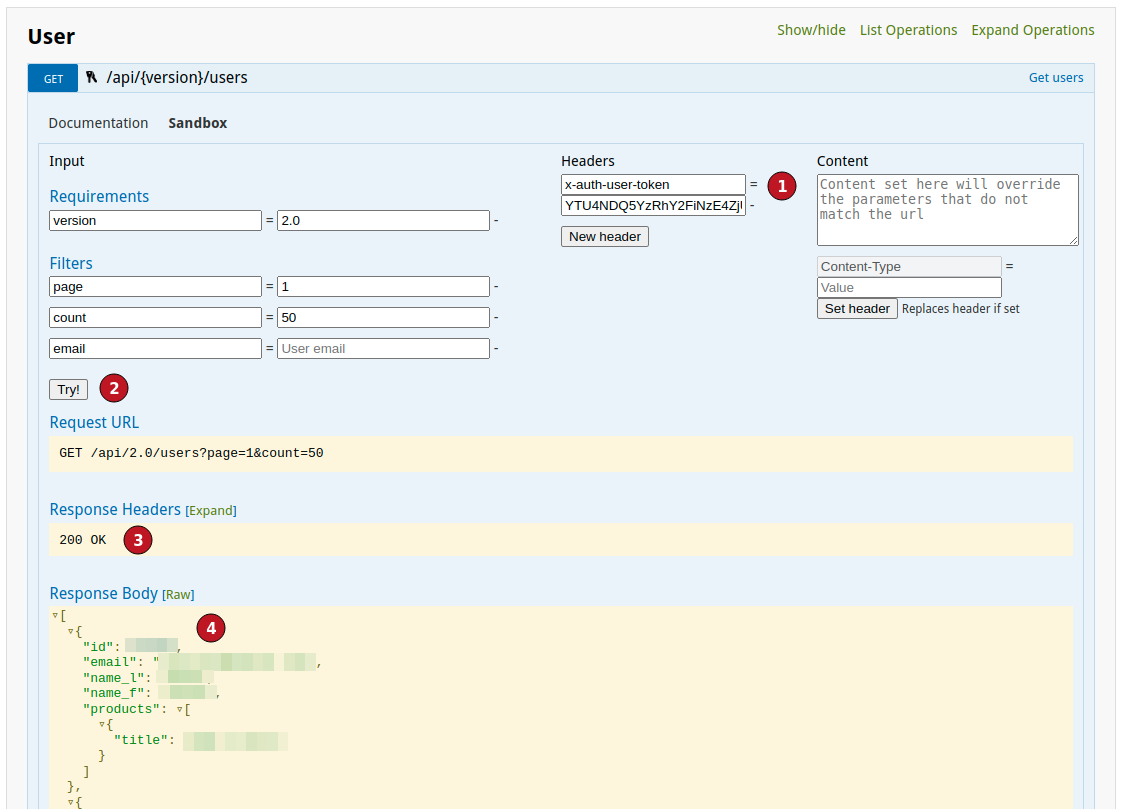This screenshot has height=809, width=1122.
Task: Click the page value field showing 1
Action: [x=383, y=287]
